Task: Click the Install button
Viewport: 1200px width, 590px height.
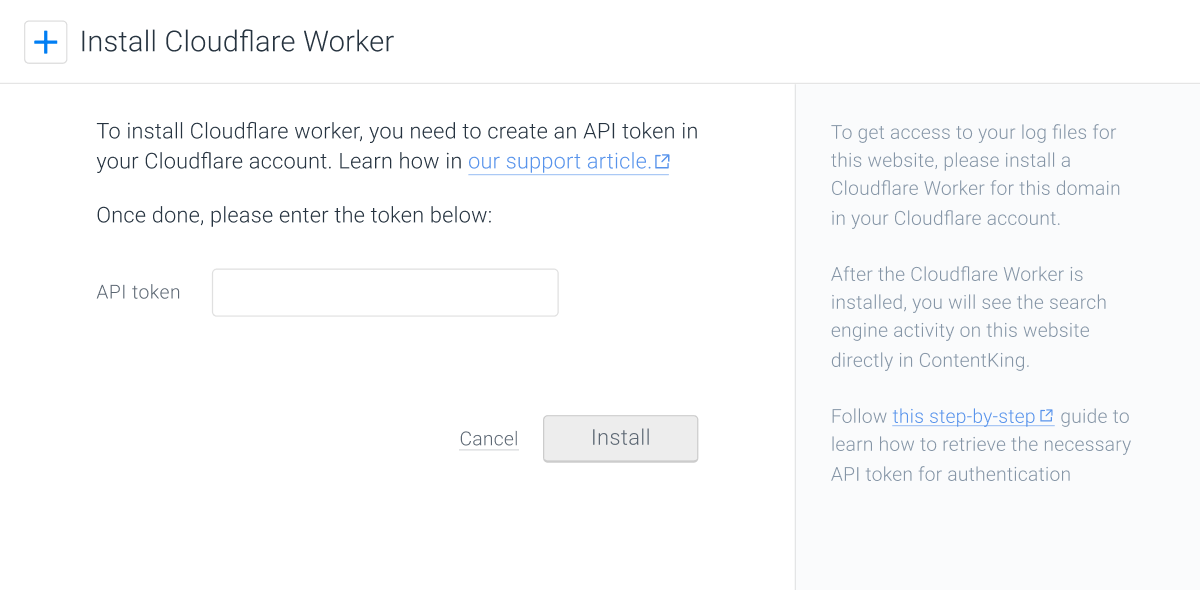Action: 620,438
